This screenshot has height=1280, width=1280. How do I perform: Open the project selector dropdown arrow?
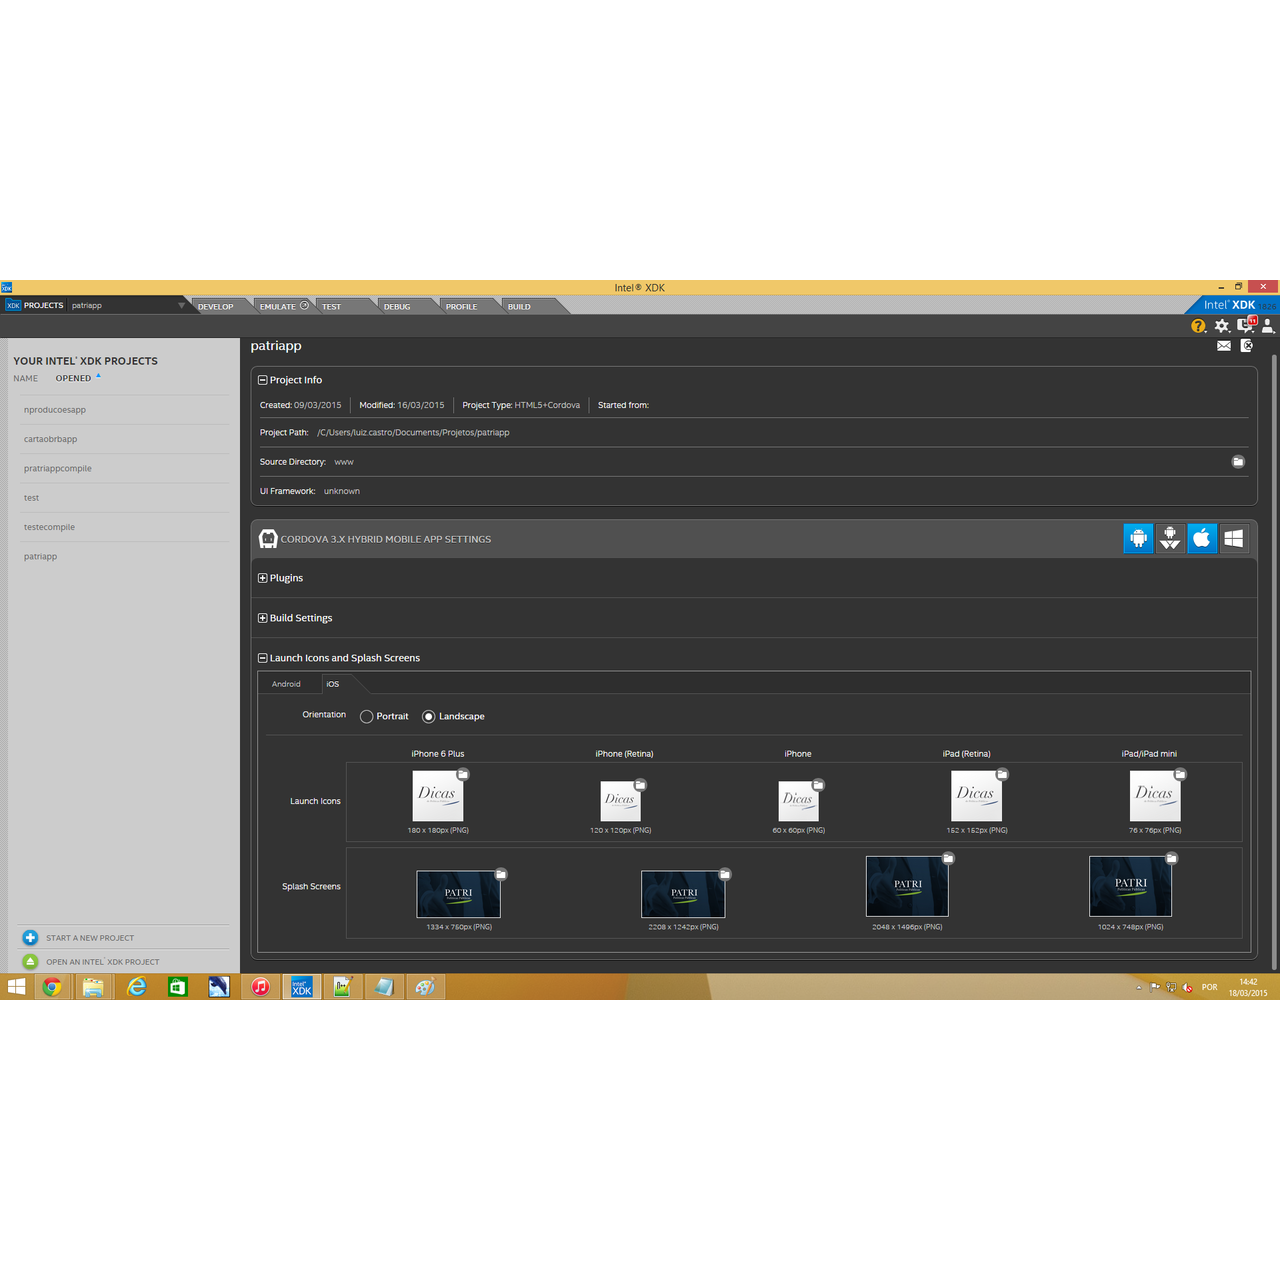pyautogui.click(x=181, y=306)
